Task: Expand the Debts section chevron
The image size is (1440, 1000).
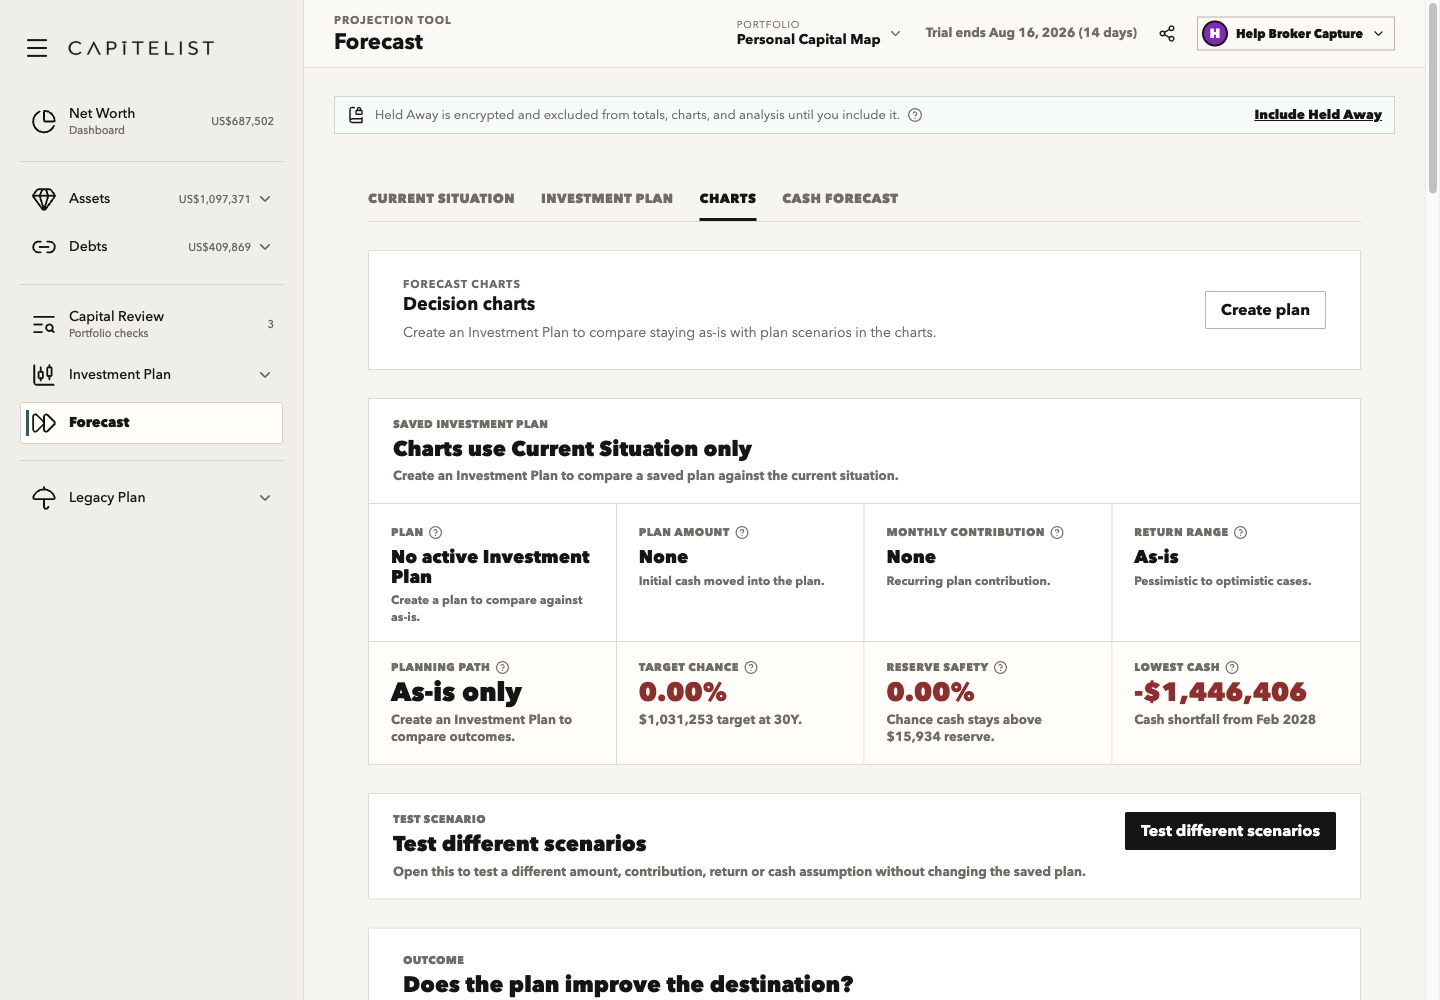Action: click(x=265, y=247)
